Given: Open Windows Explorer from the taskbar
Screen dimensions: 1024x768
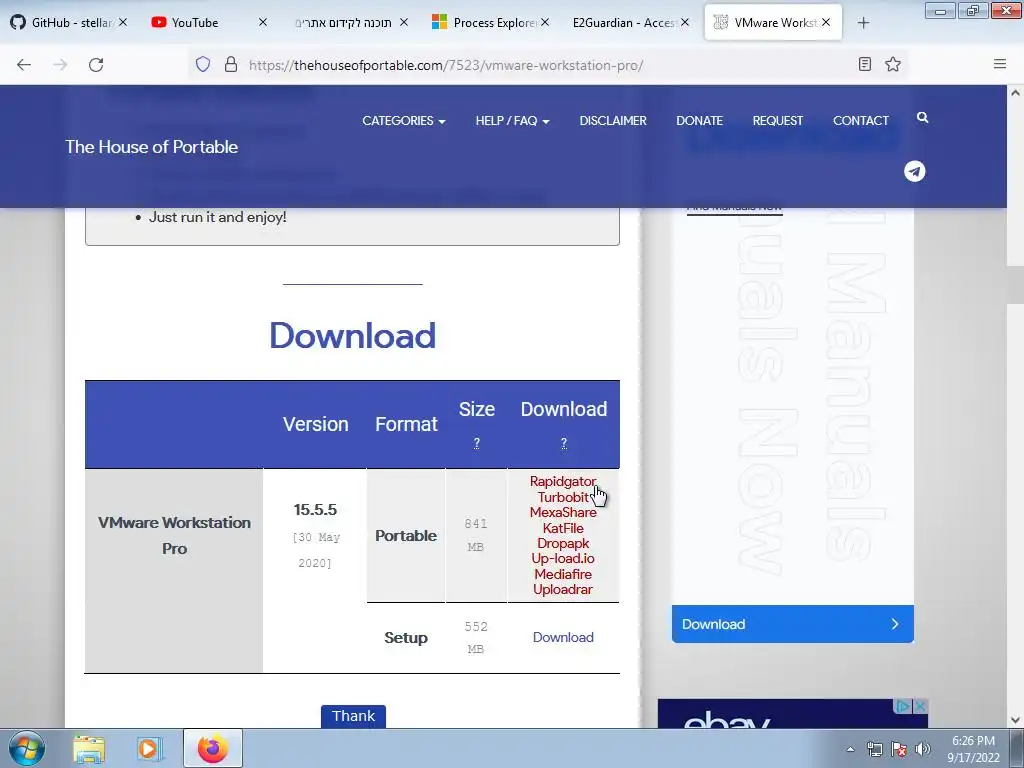Looking at the screenshot, I should point(89,749).
